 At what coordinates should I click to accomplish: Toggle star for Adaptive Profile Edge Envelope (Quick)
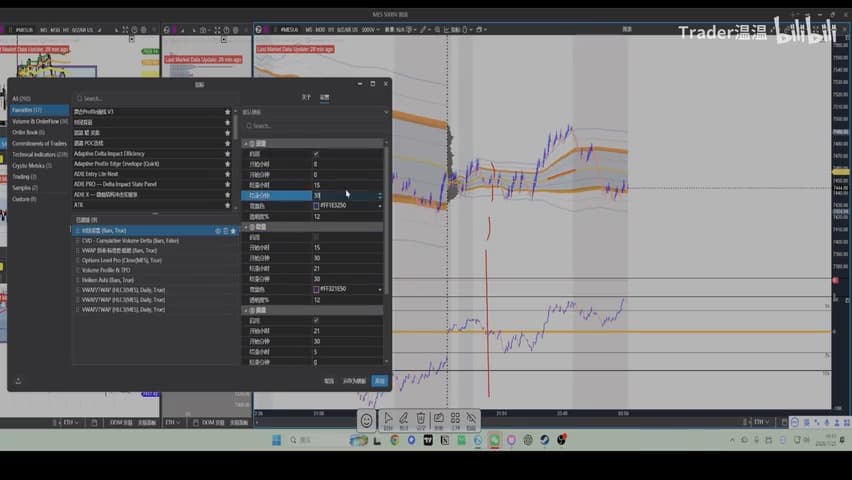click(x=228, y=164)
